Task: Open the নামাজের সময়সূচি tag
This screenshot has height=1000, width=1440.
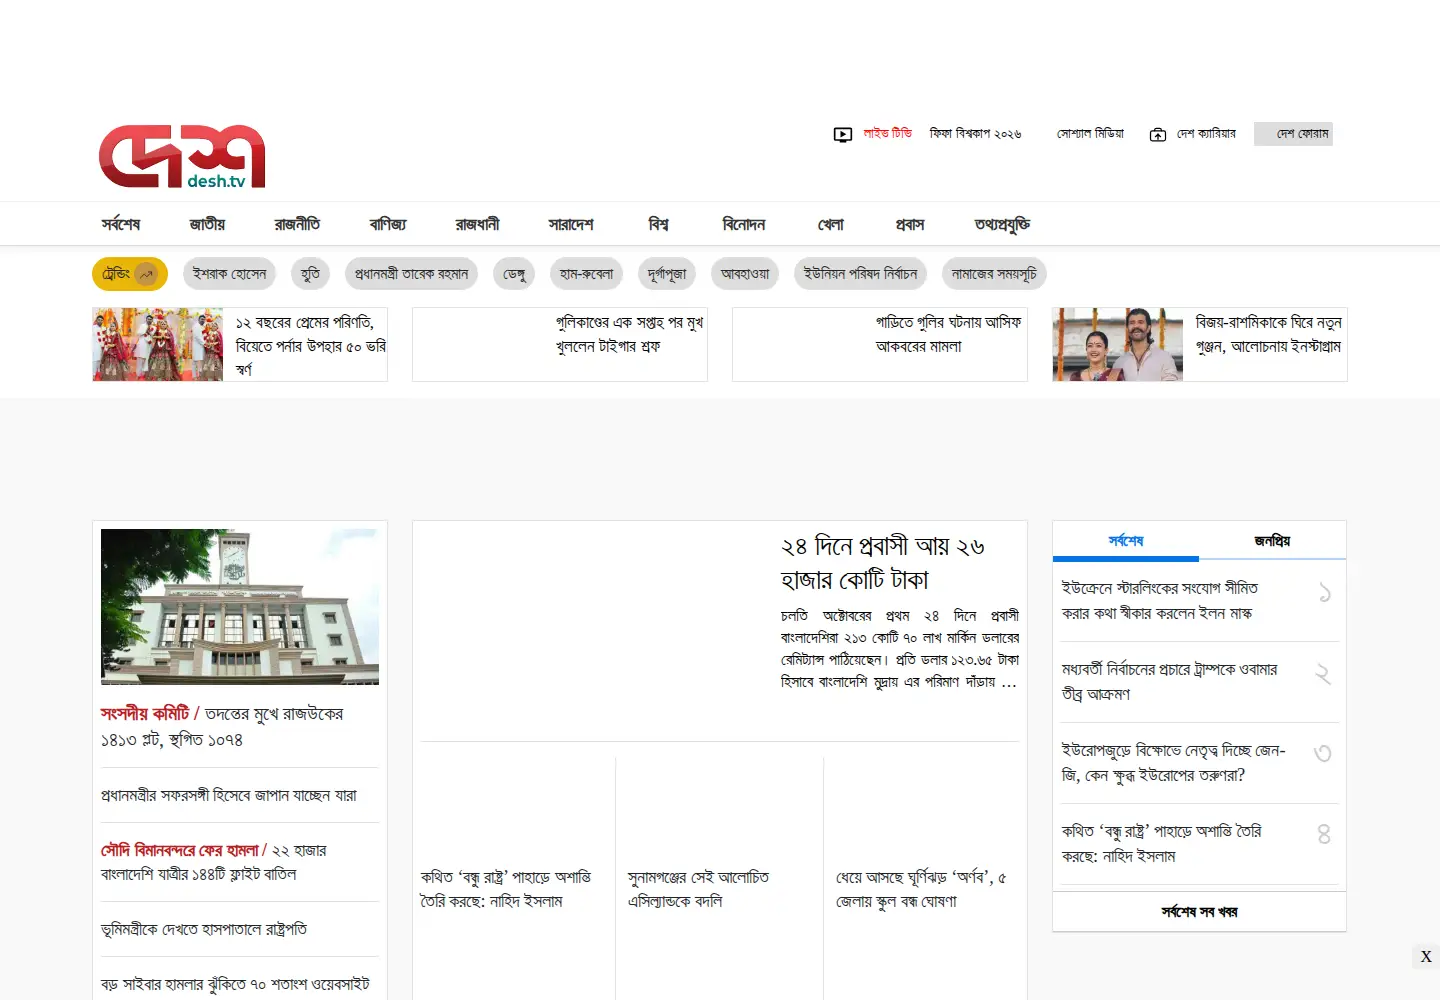Action: (994, 274)
